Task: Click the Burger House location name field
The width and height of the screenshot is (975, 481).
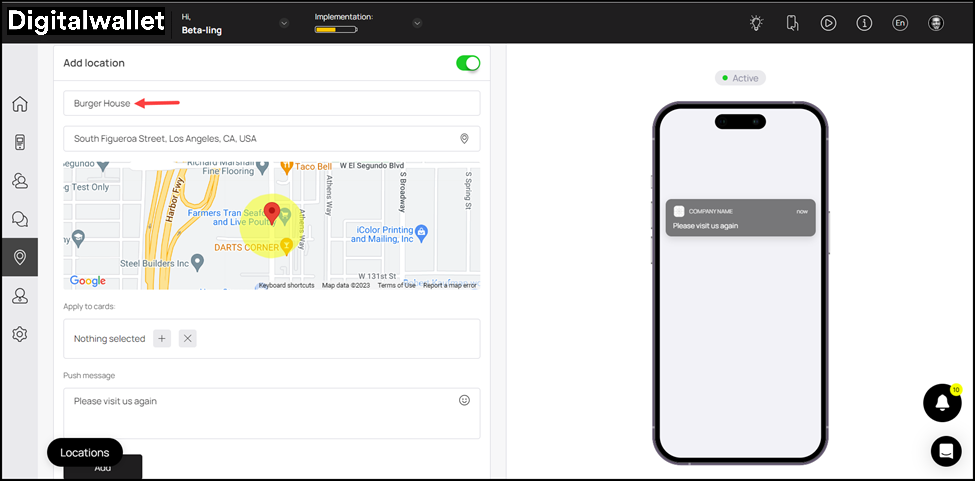Action: click(270, 103)
